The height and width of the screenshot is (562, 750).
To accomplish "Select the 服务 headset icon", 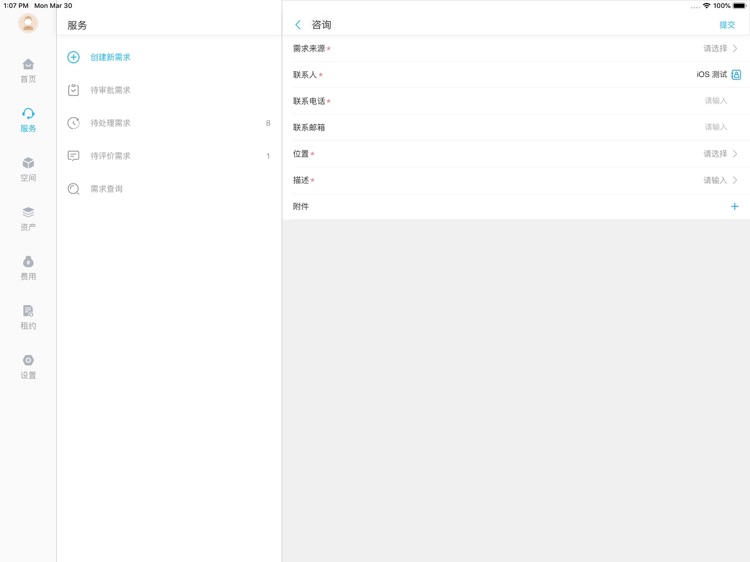I will click(x=28, y=113).
